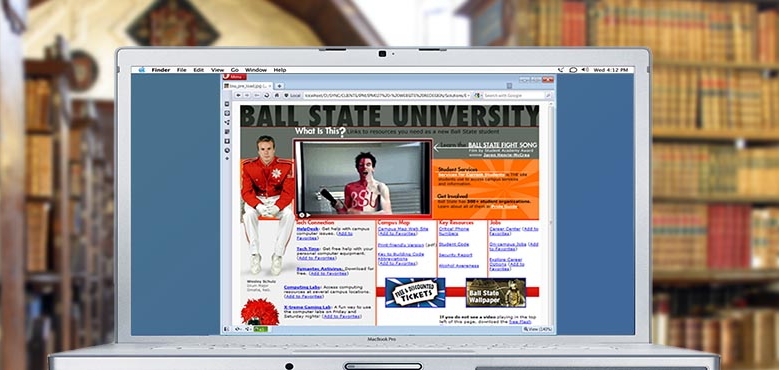
Task: Open the Computing Labs link
Action: 302,287
